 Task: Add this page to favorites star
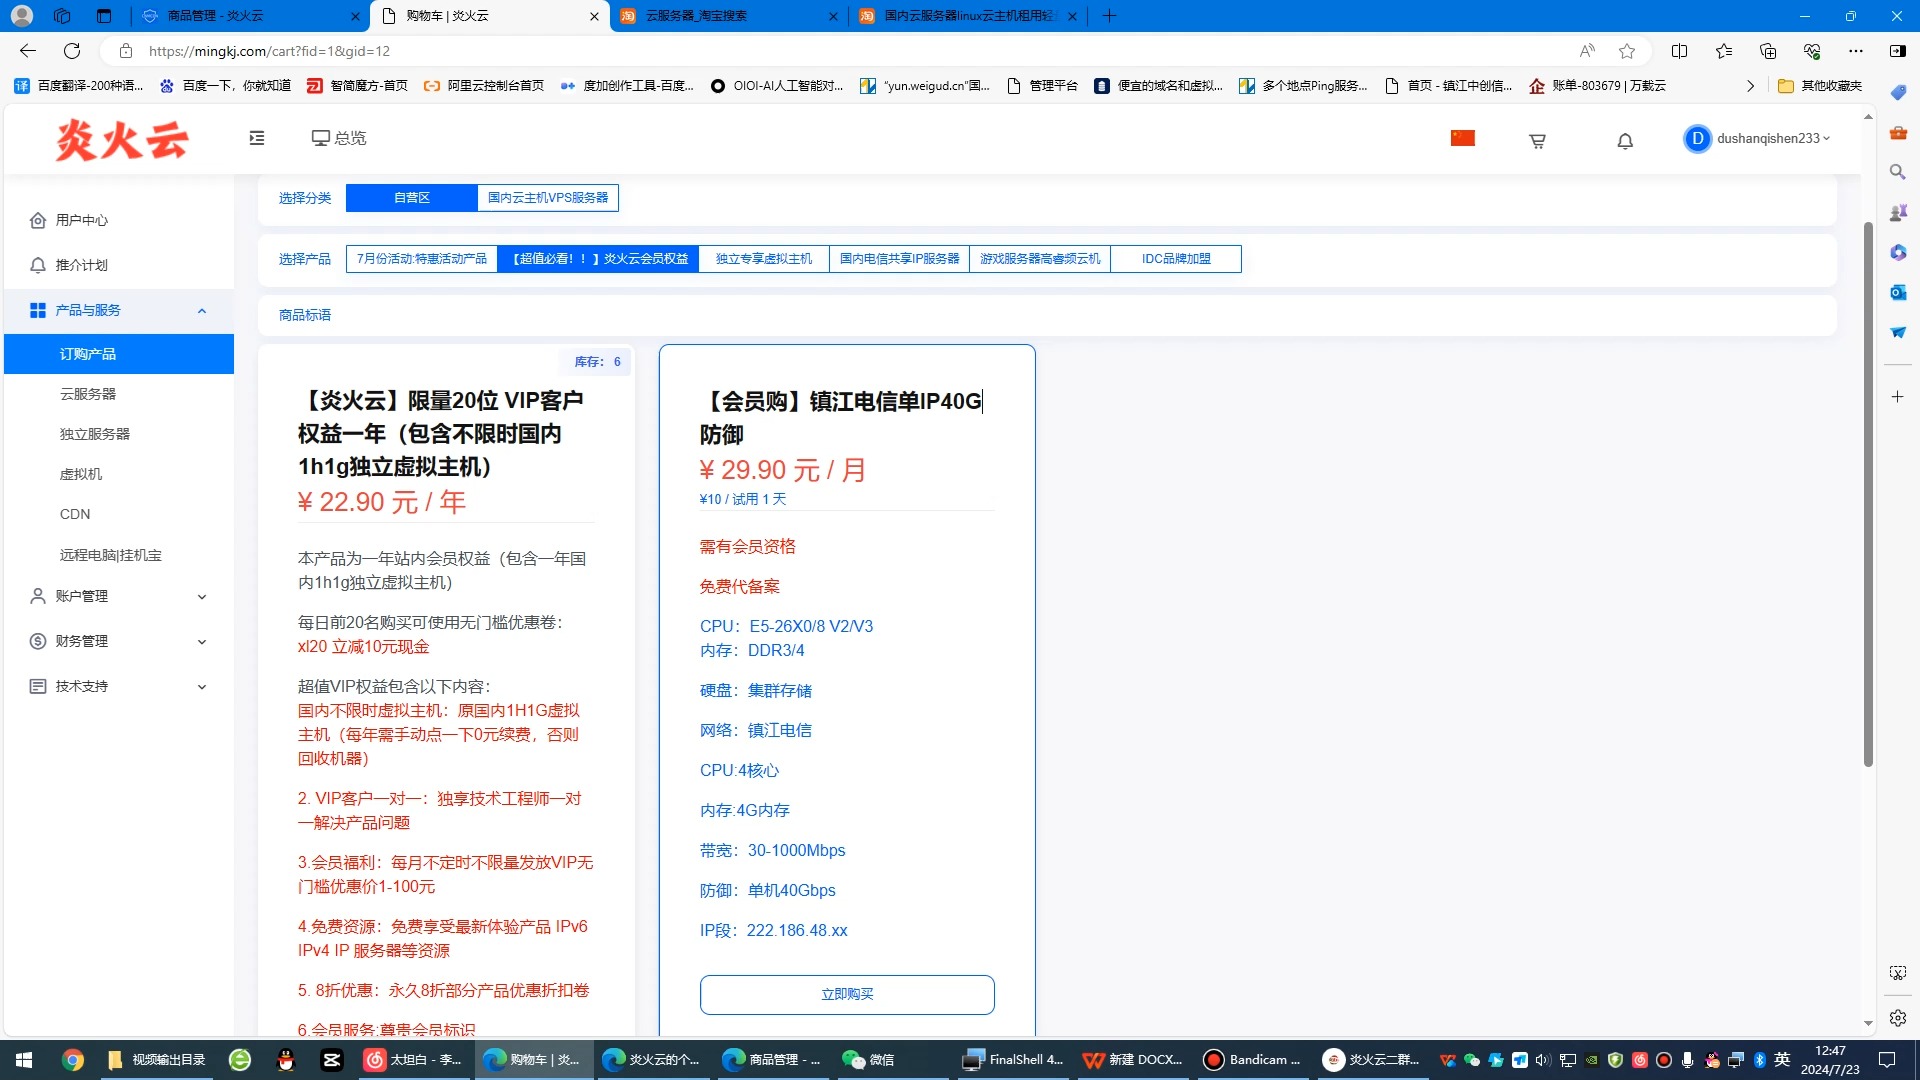1627,51
